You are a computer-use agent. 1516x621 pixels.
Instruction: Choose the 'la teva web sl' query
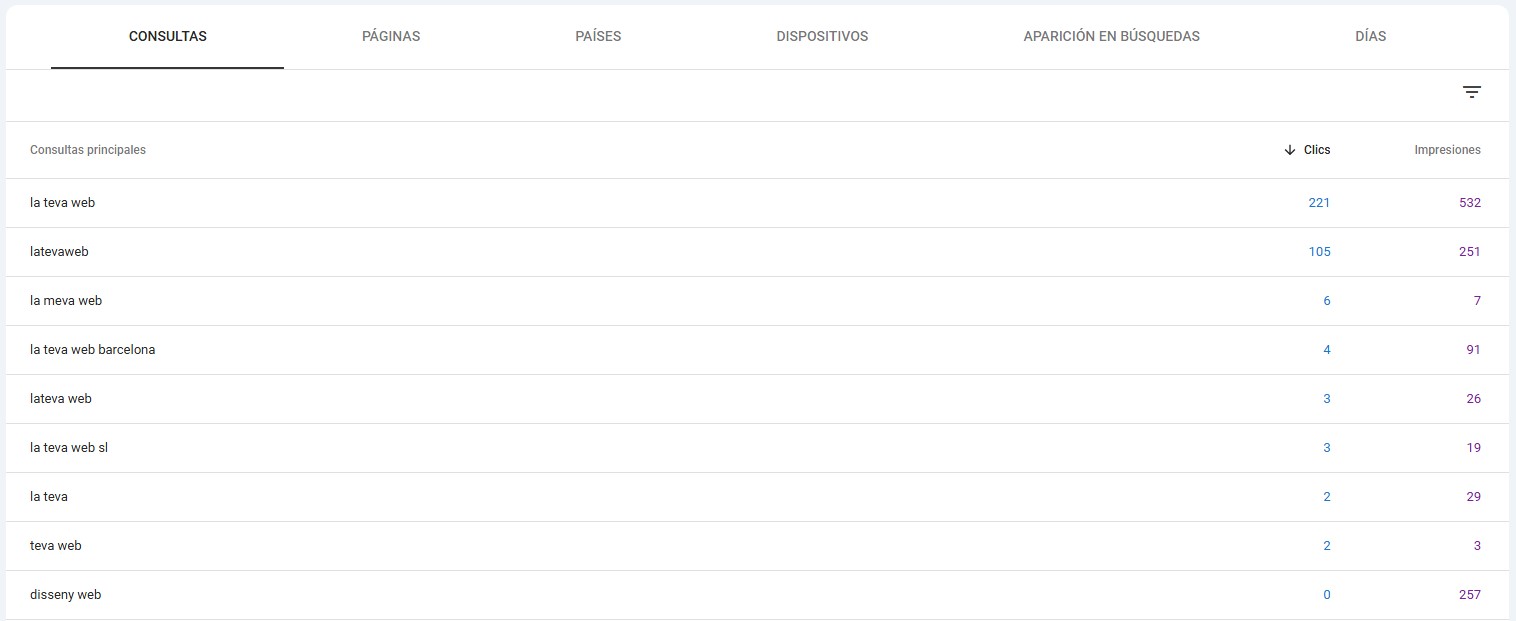pyautogui.click(x=69, y=448)
